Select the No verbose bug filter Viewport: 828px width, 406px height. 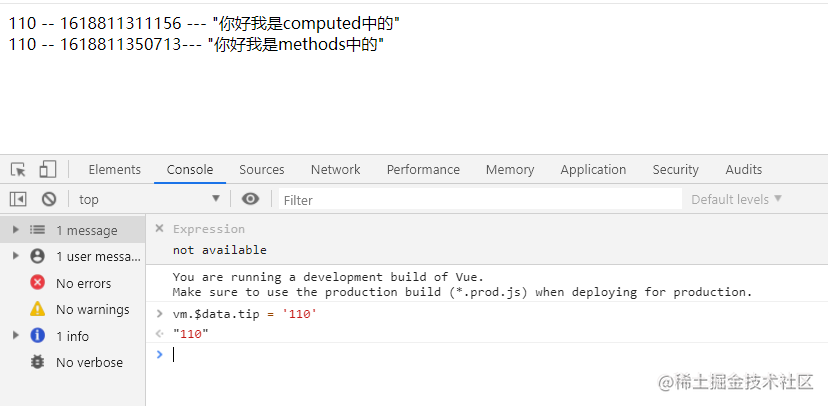77,362
